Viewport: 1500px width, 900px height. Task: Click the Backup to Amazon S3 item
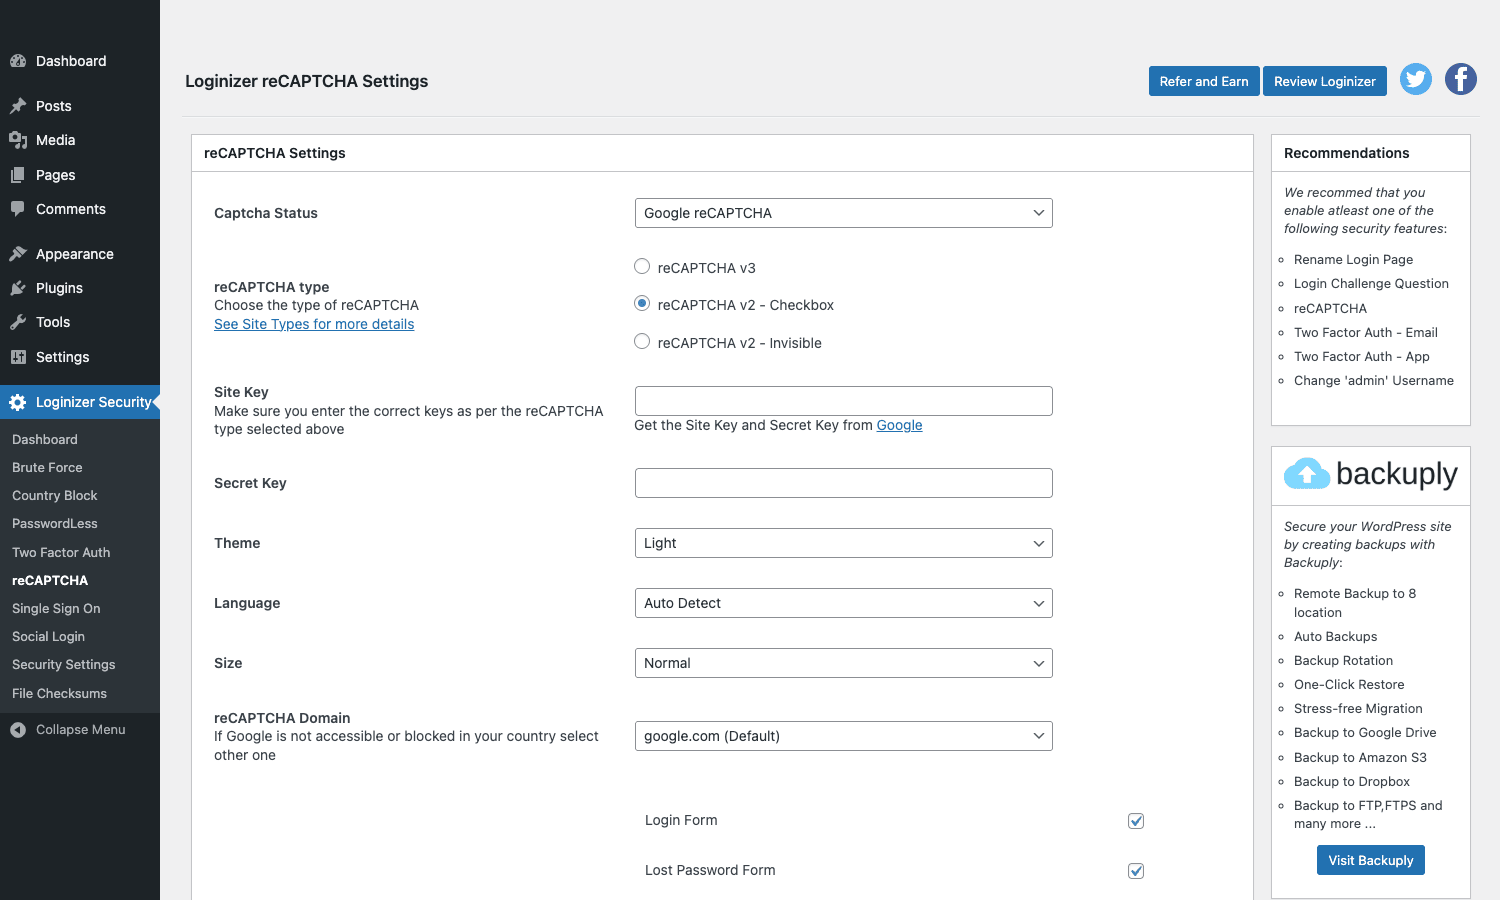click(x=1360, y=757)
